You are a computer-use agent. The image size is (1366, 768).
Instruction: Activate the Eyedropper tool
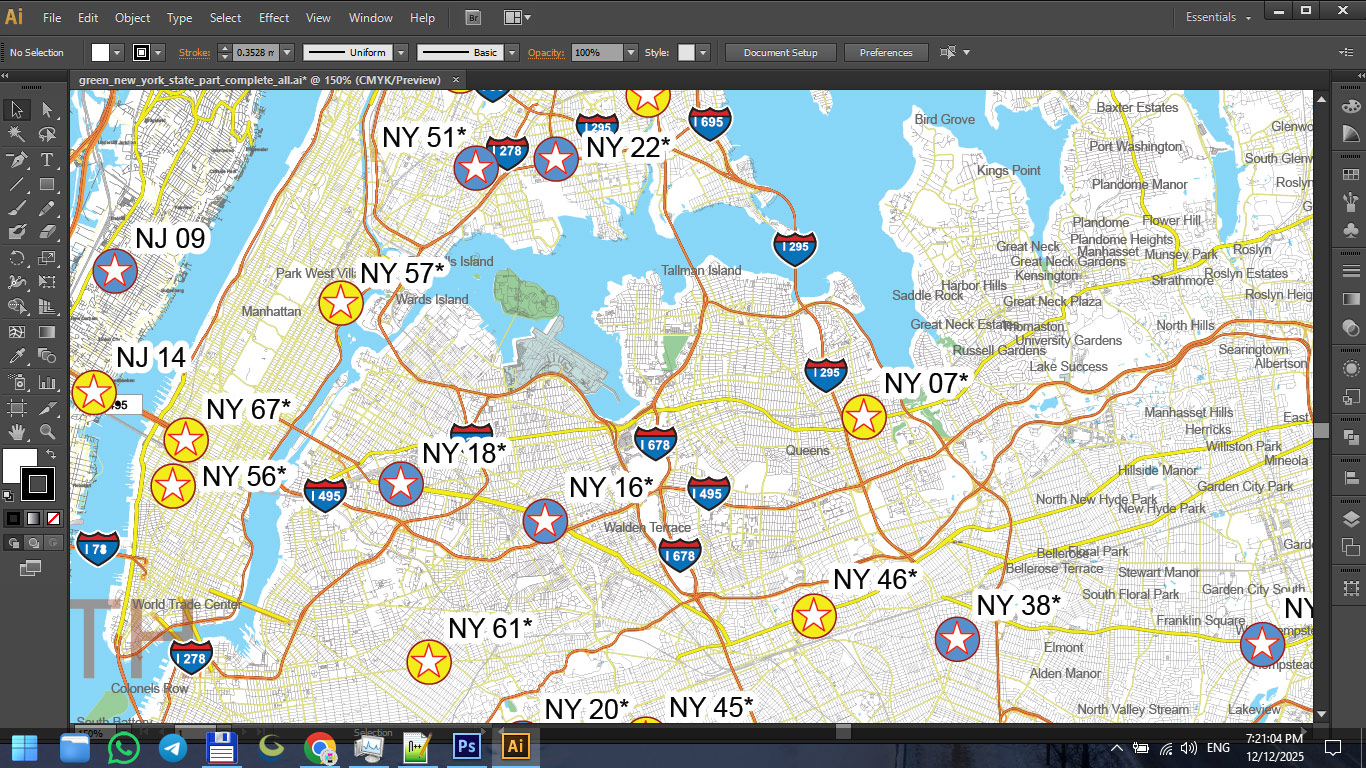tap(17, 357)
